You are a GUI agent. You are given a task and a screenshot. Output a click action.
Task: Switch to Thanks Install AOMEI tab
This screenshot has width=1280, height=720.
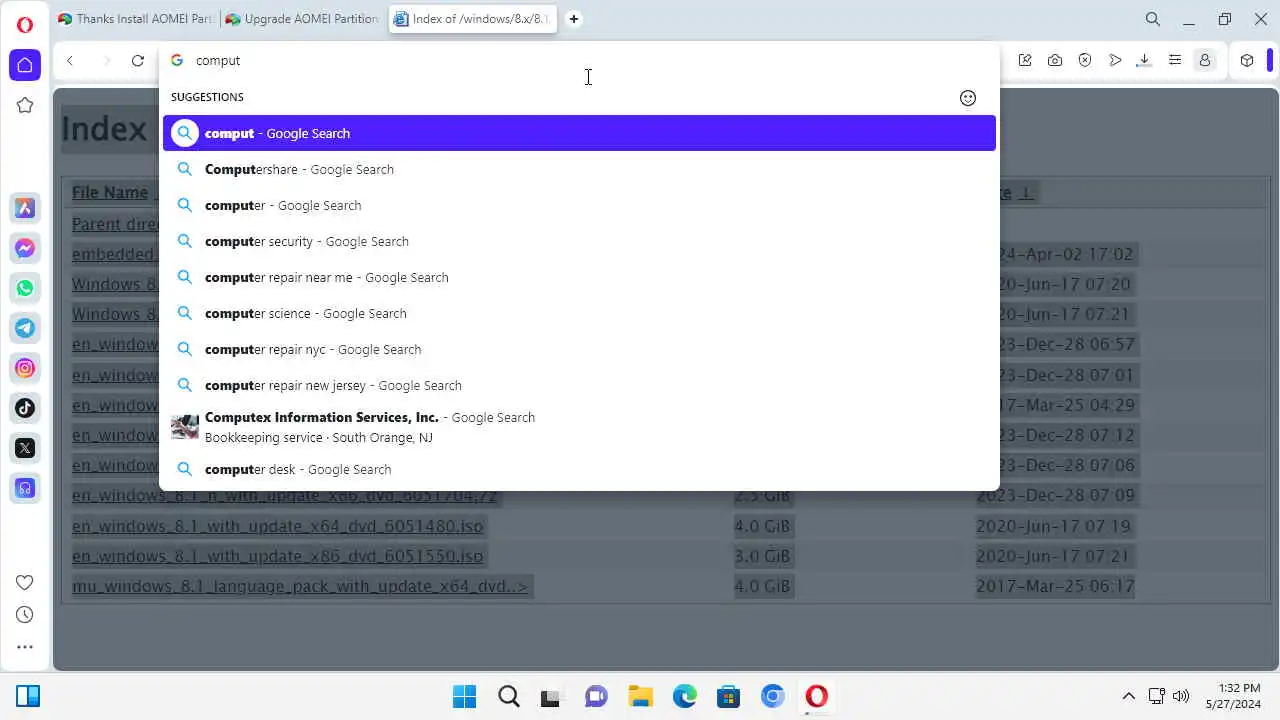[135, 19]
